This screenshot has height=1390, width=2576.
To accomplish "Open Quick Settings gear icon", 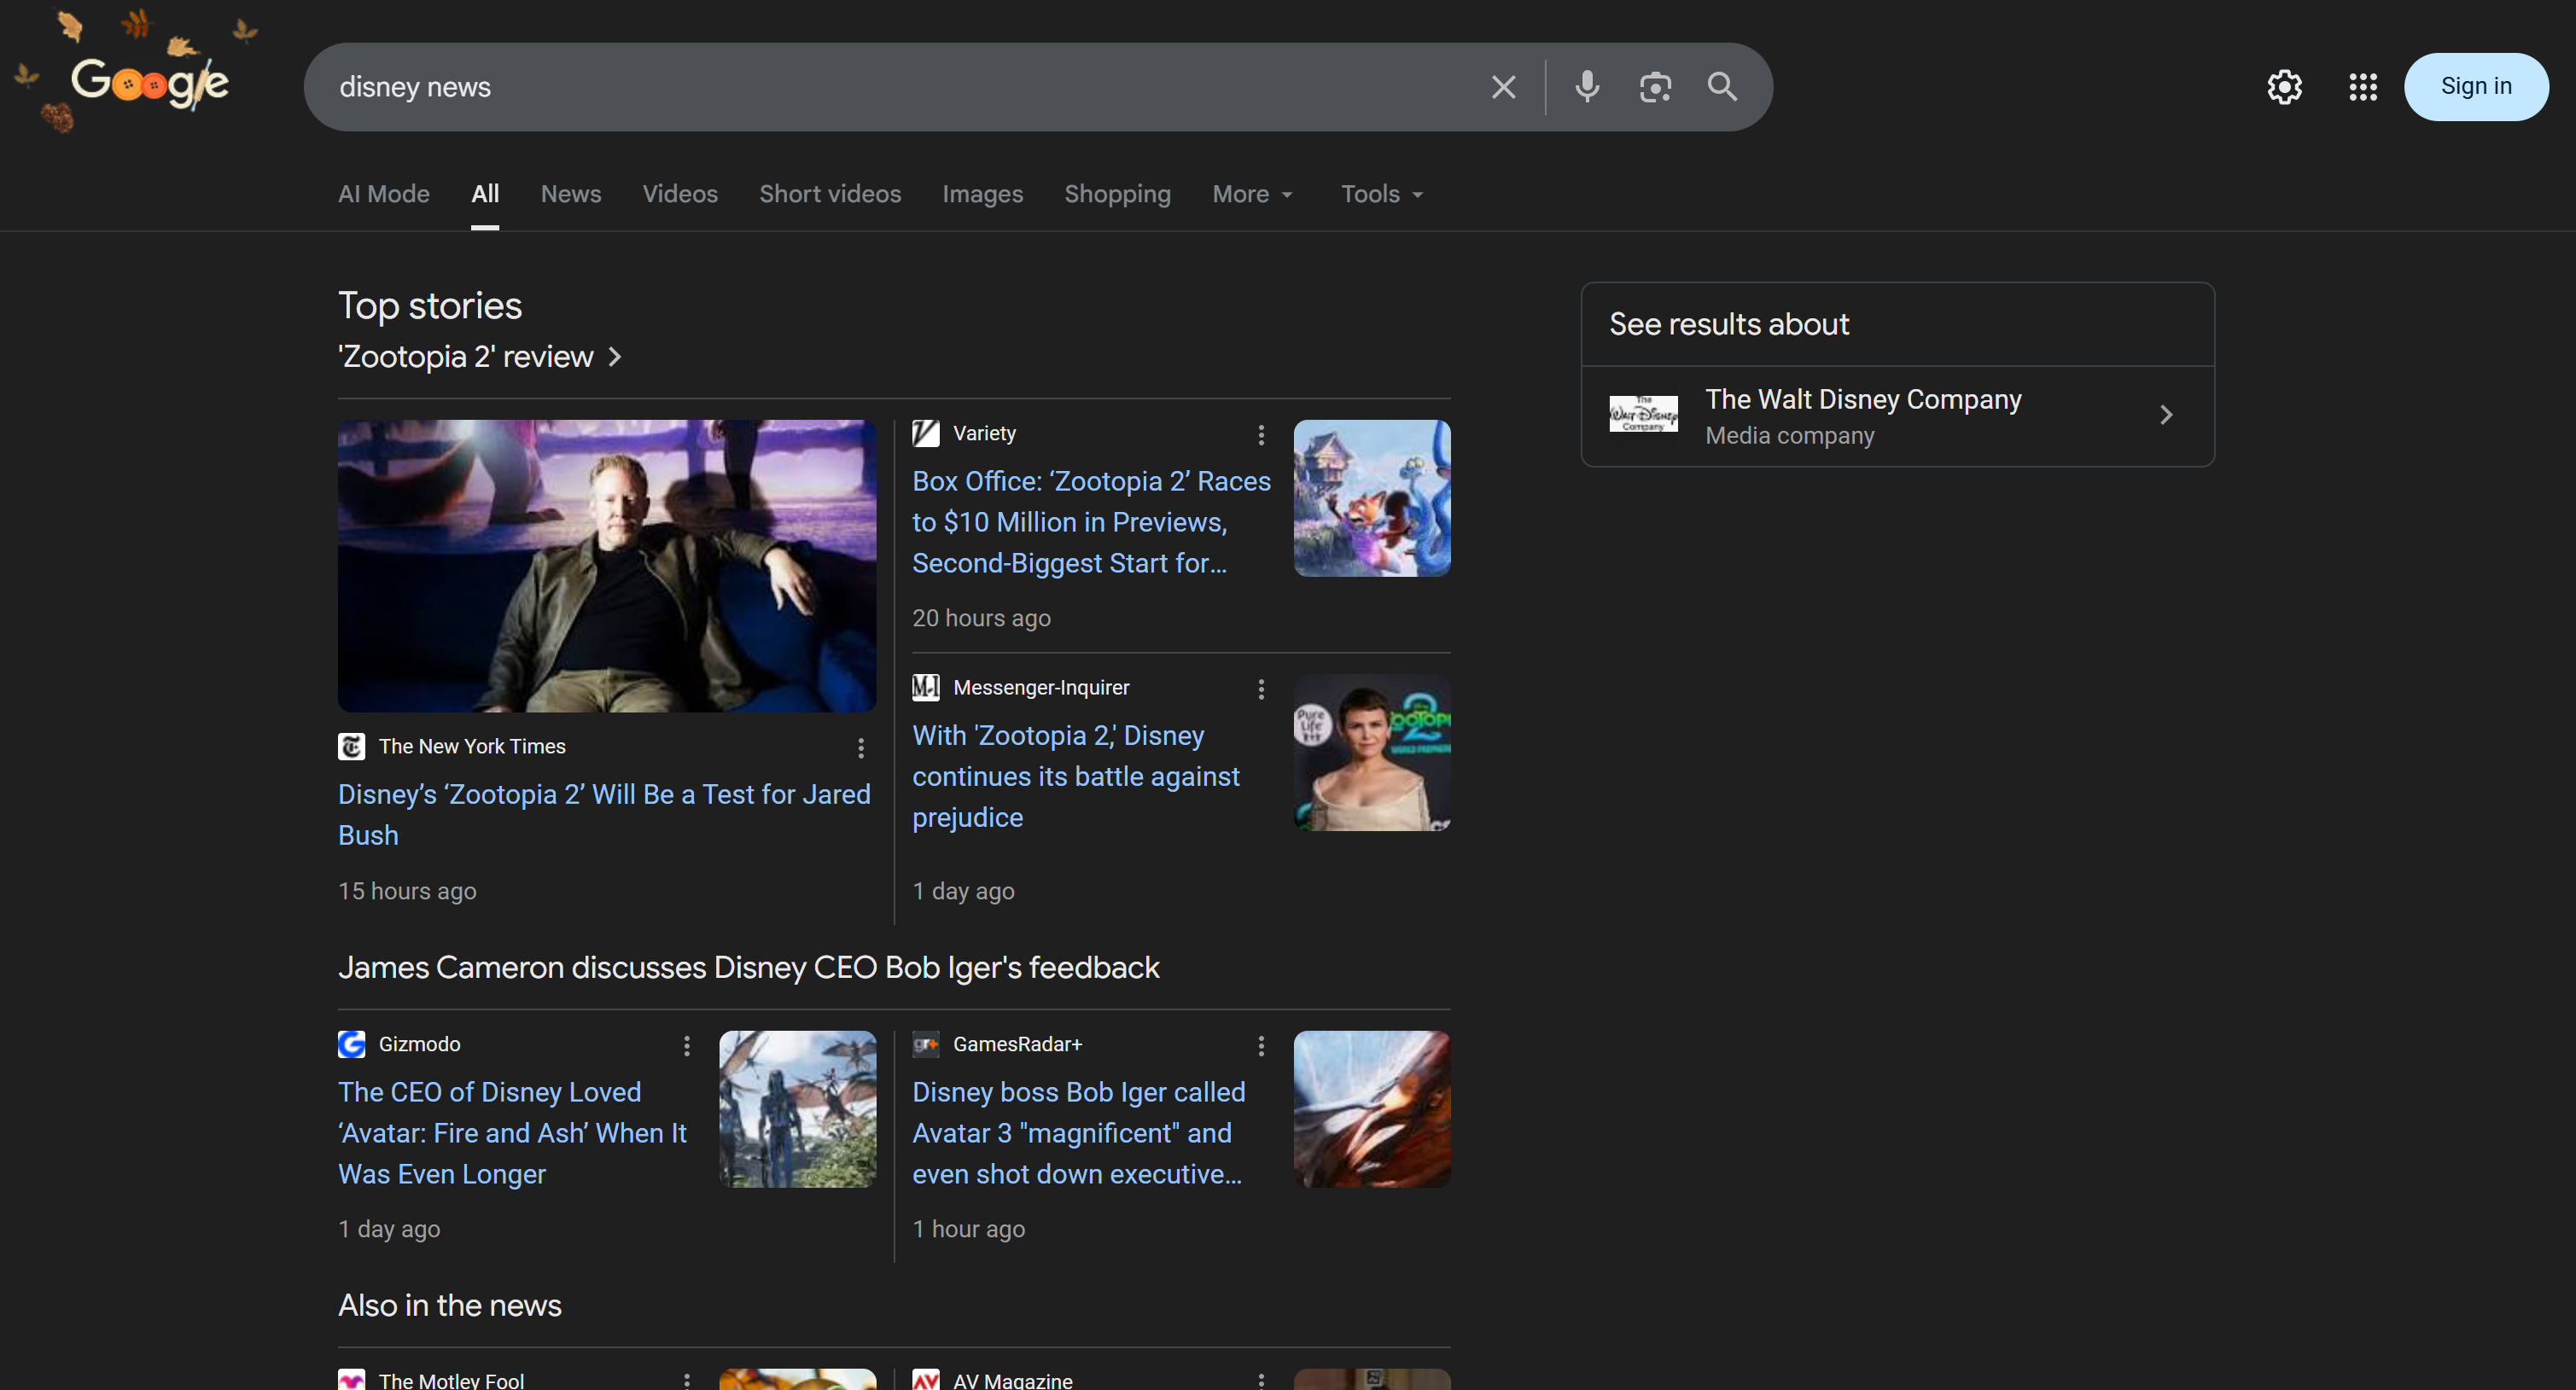I will 2285,87.
